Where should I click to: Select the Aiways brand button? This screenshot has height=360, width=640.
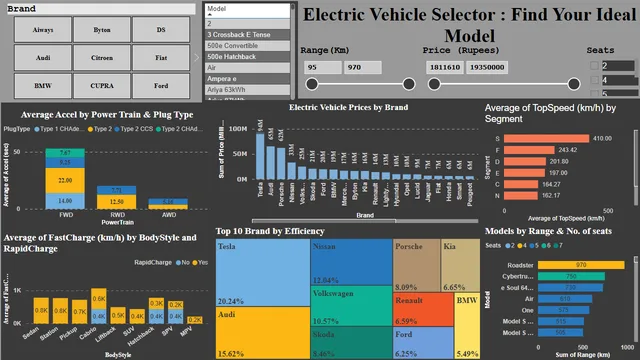(x=43, y=30)
